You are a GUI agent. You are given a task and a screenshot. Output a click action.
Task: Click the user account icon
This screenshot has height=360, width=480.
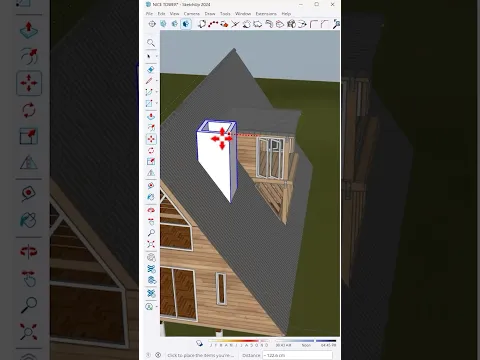click(149, 306)
